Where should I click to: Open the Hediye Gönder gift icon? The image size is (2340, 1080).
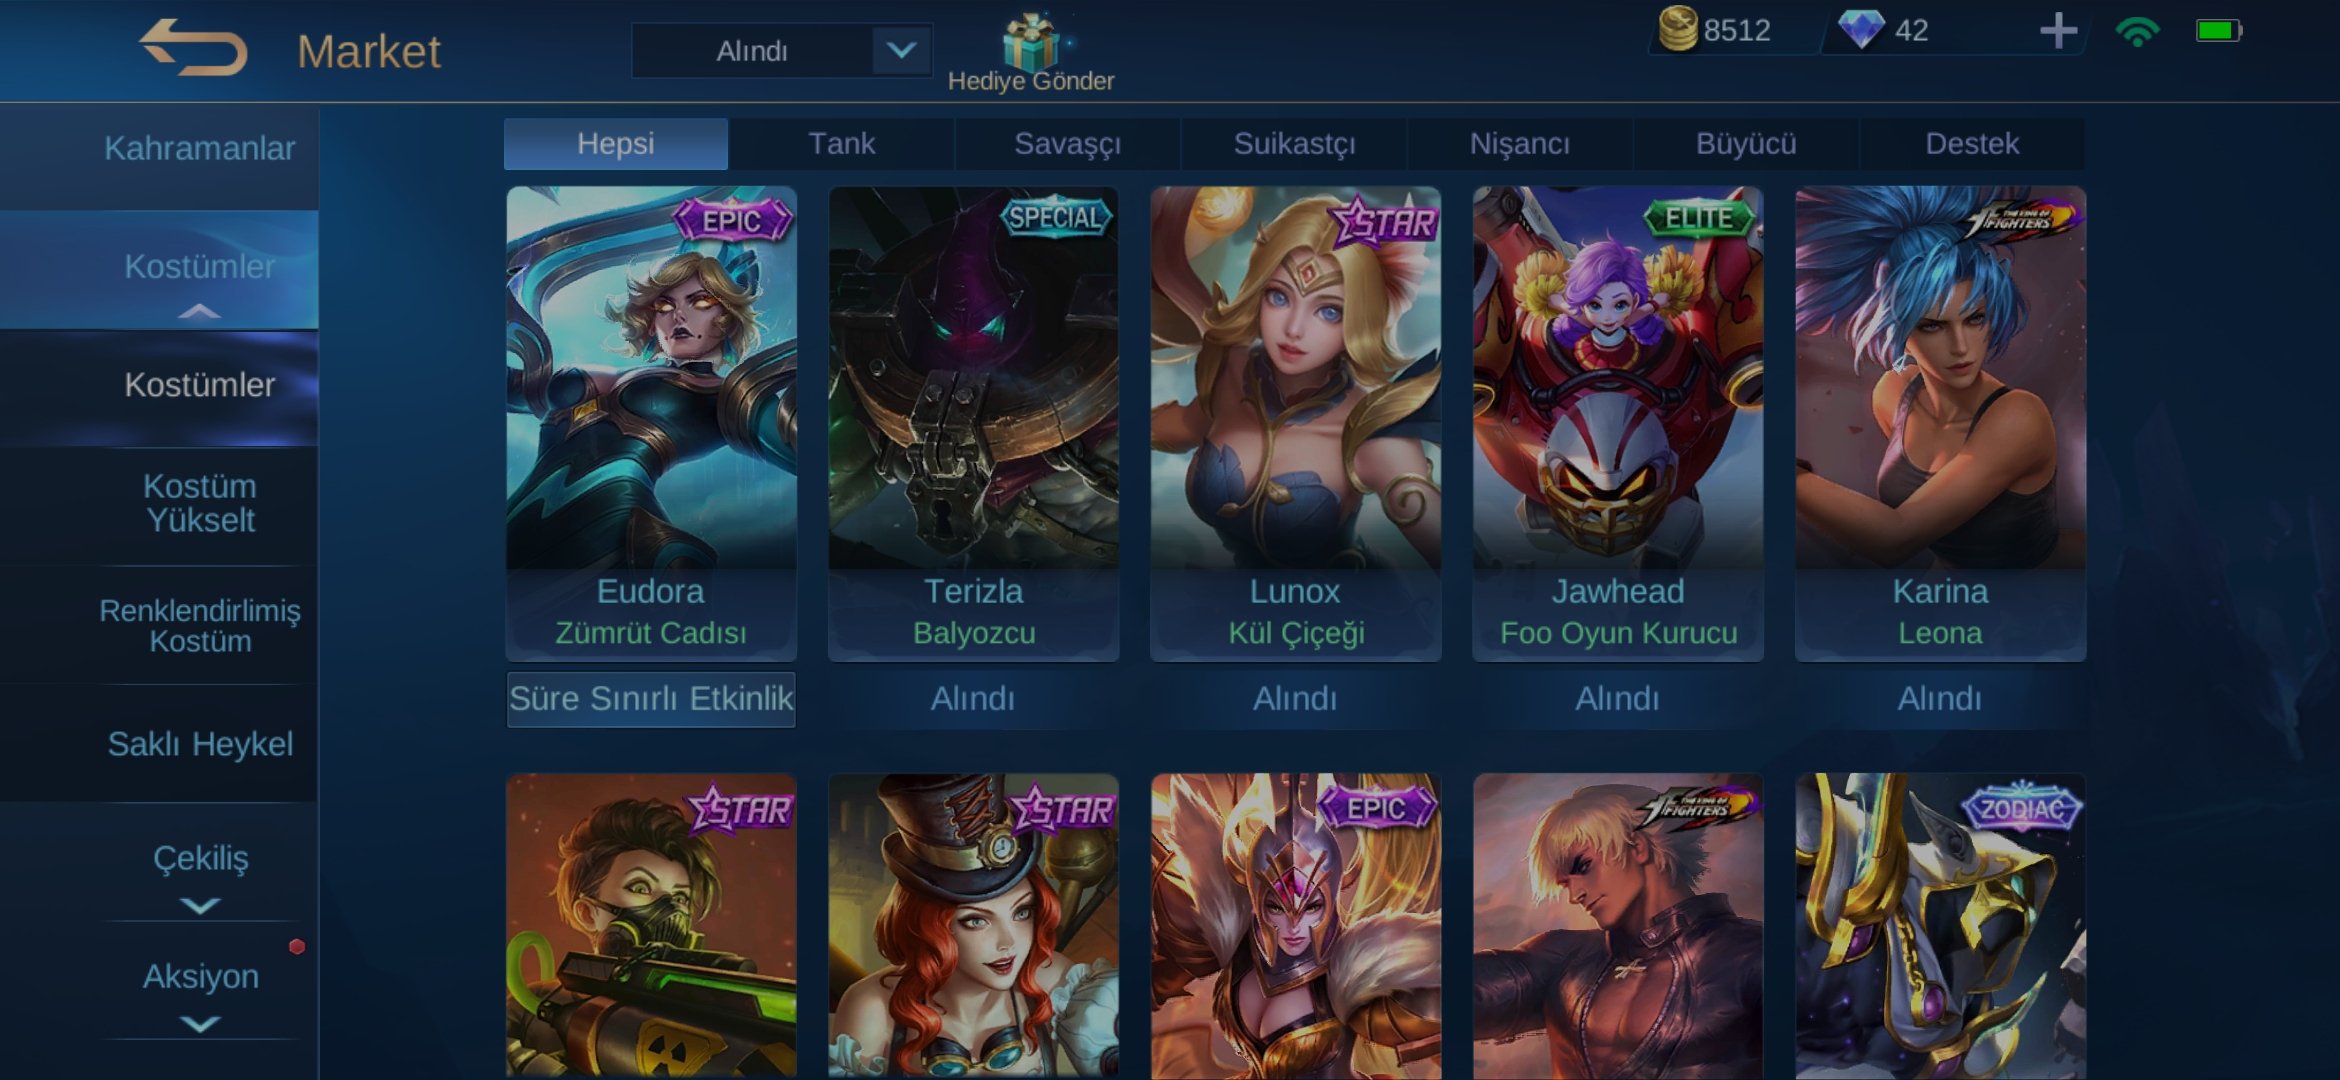click(1030, 42)
